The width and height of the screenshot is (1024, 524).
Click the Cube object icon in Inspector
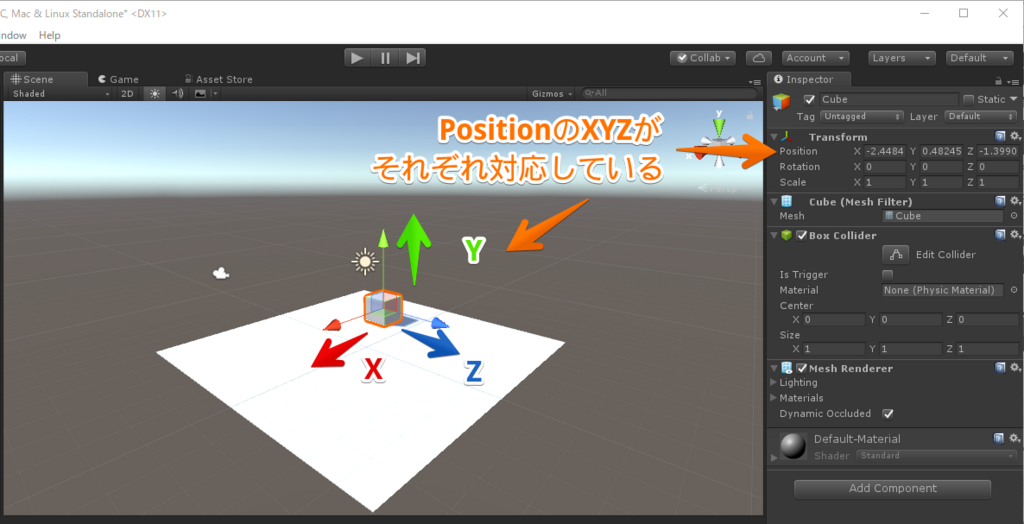(781, 103)
